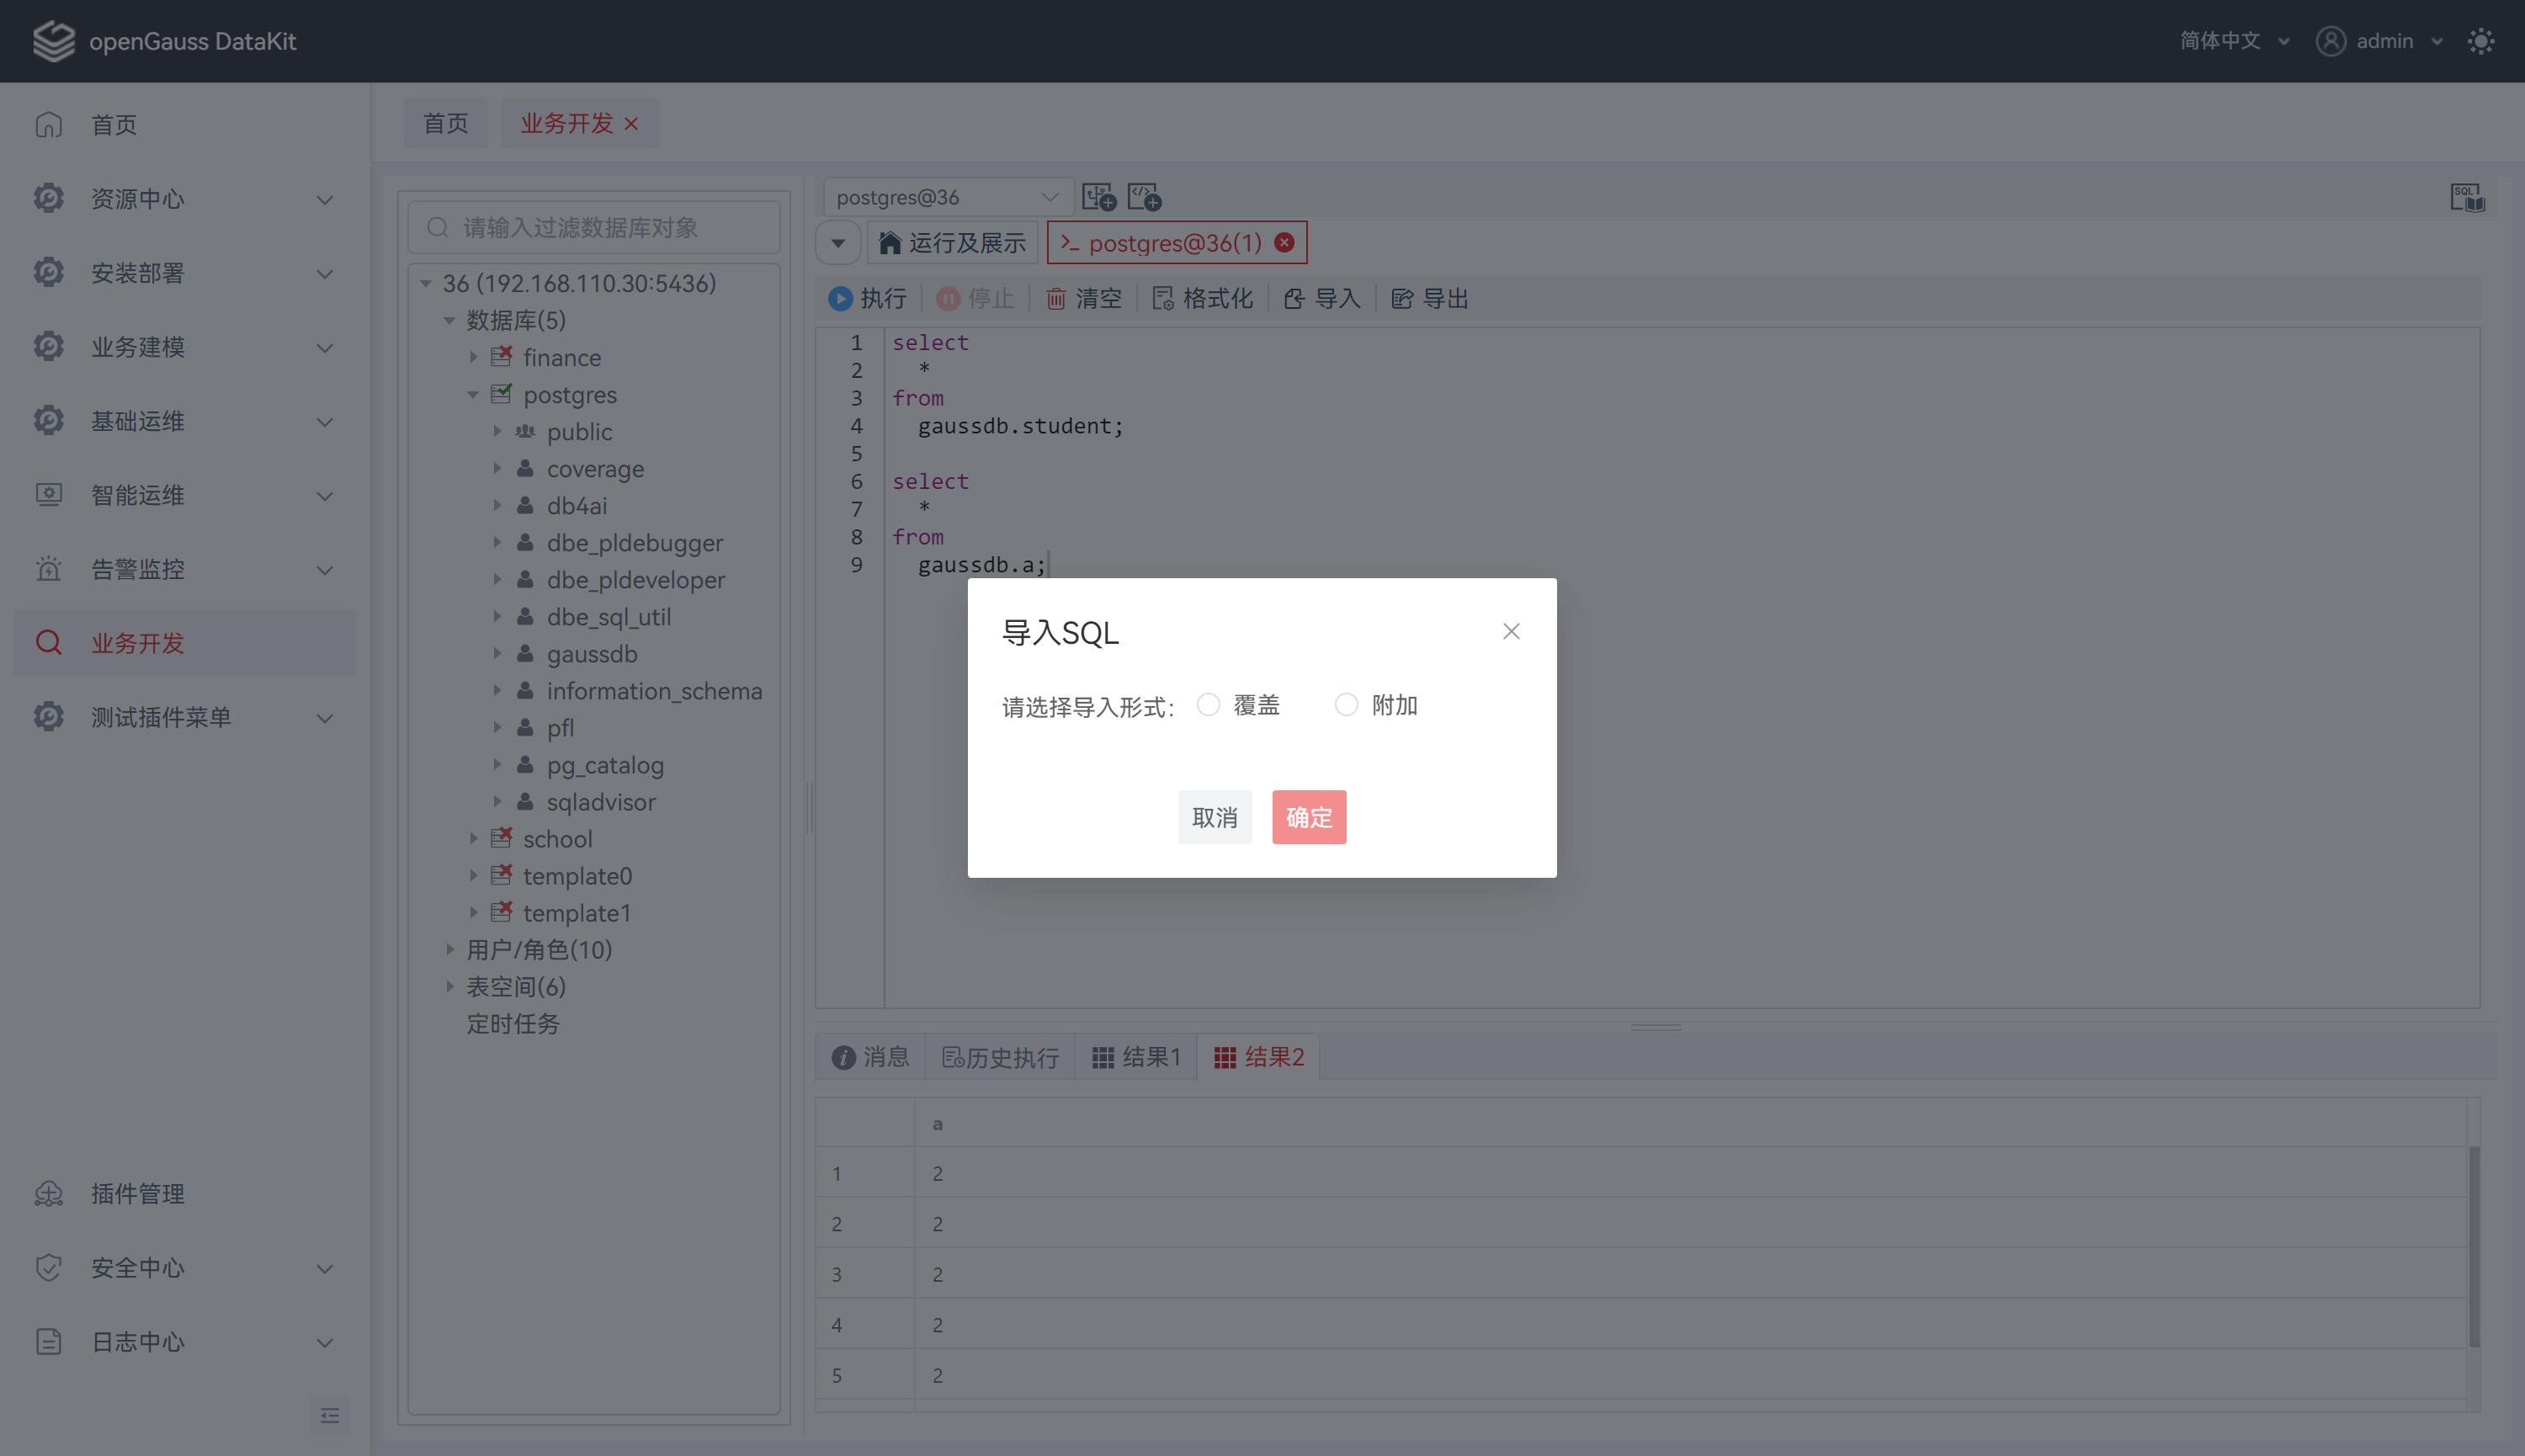Screen dimensions: 2525x1456
Task: Select the pg_catalog tree row
Action: [594, 764]
